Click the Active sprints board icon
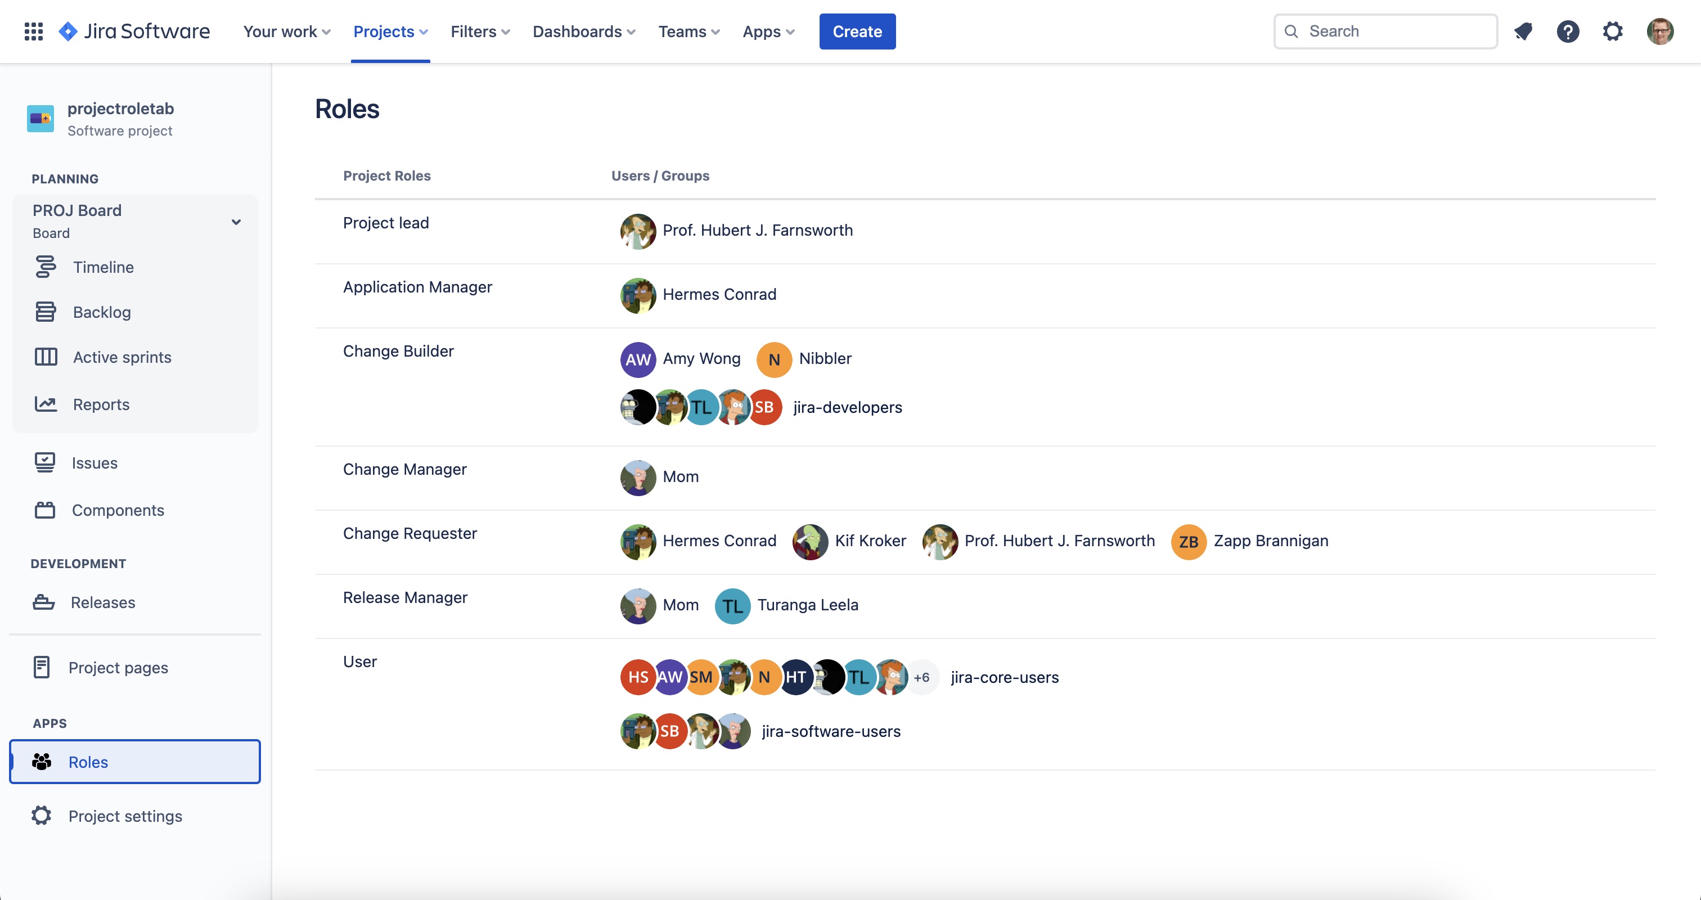Image resolution: width=1701 pixels, height=900 pixels. (46, 357)
